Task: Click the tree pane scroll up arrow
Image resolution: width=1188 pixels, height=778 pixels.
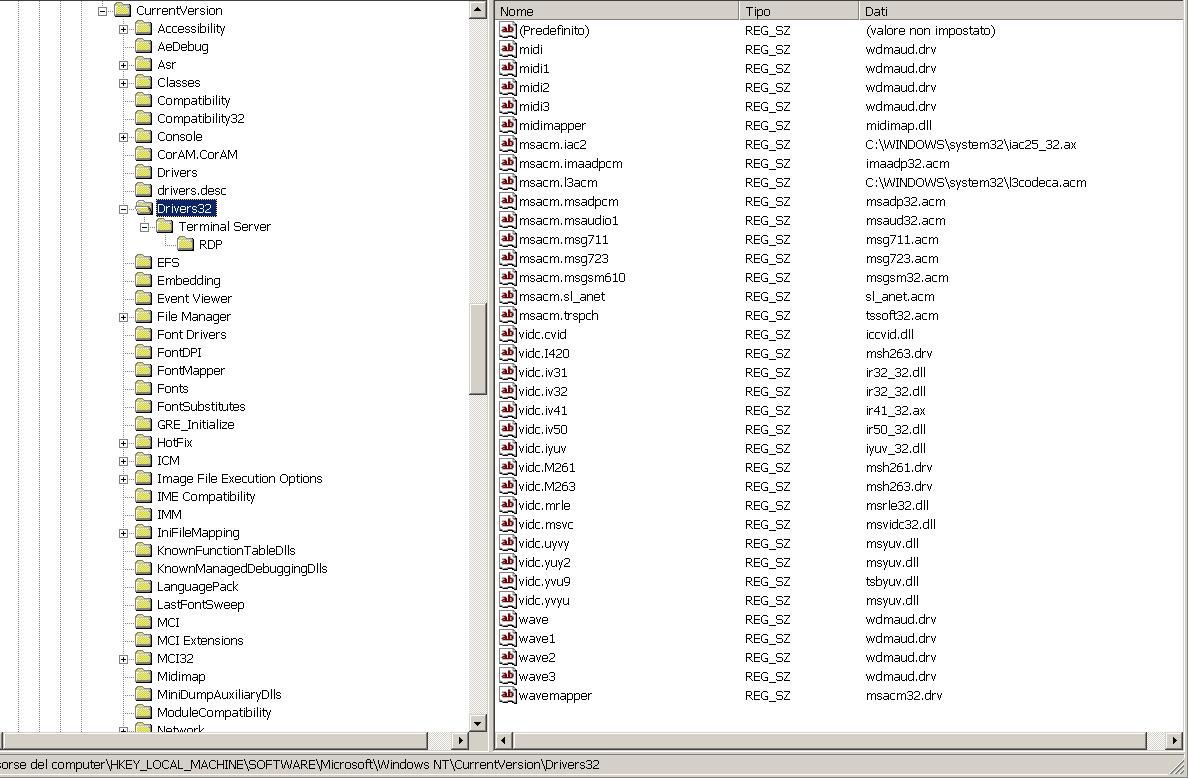Action: point(477,10)
